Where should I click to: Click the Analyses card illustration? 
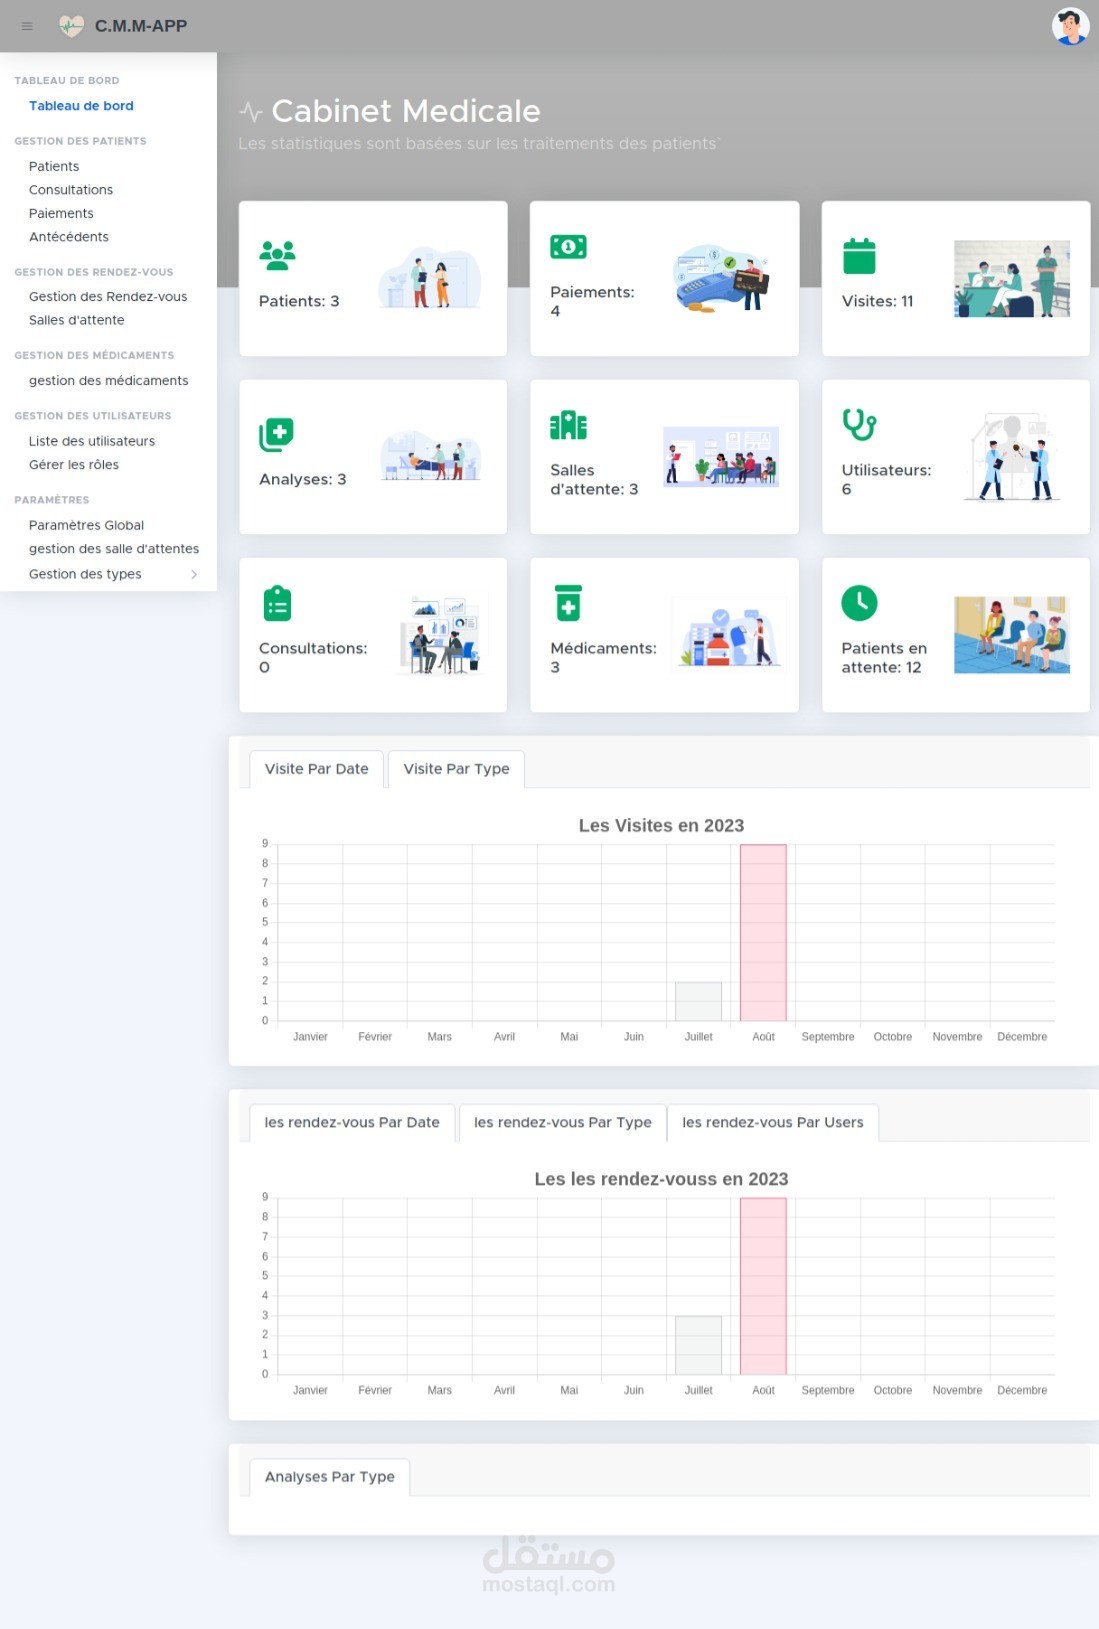[x=430, y=456]
